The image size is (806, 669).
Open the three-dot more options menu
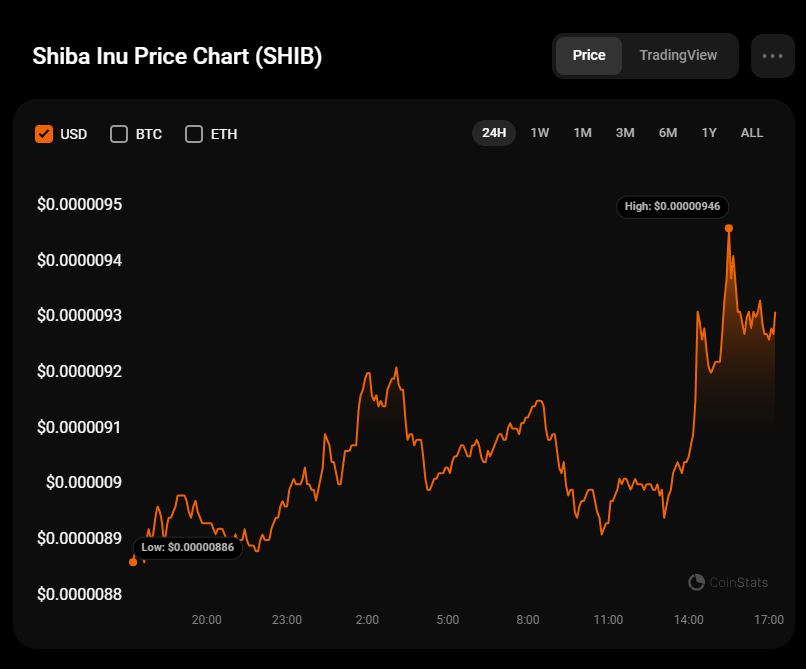click(772, 56)
